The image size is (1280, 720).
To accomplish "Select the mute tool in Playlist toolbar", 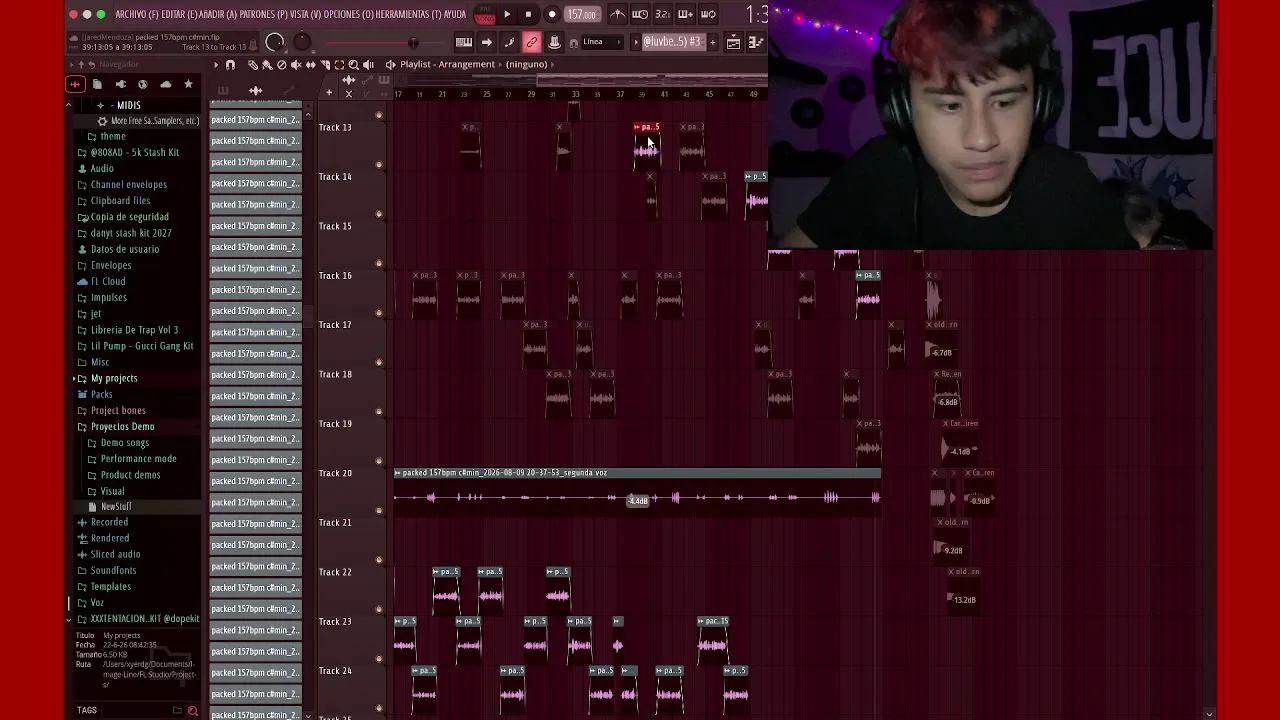I will 296,65.
